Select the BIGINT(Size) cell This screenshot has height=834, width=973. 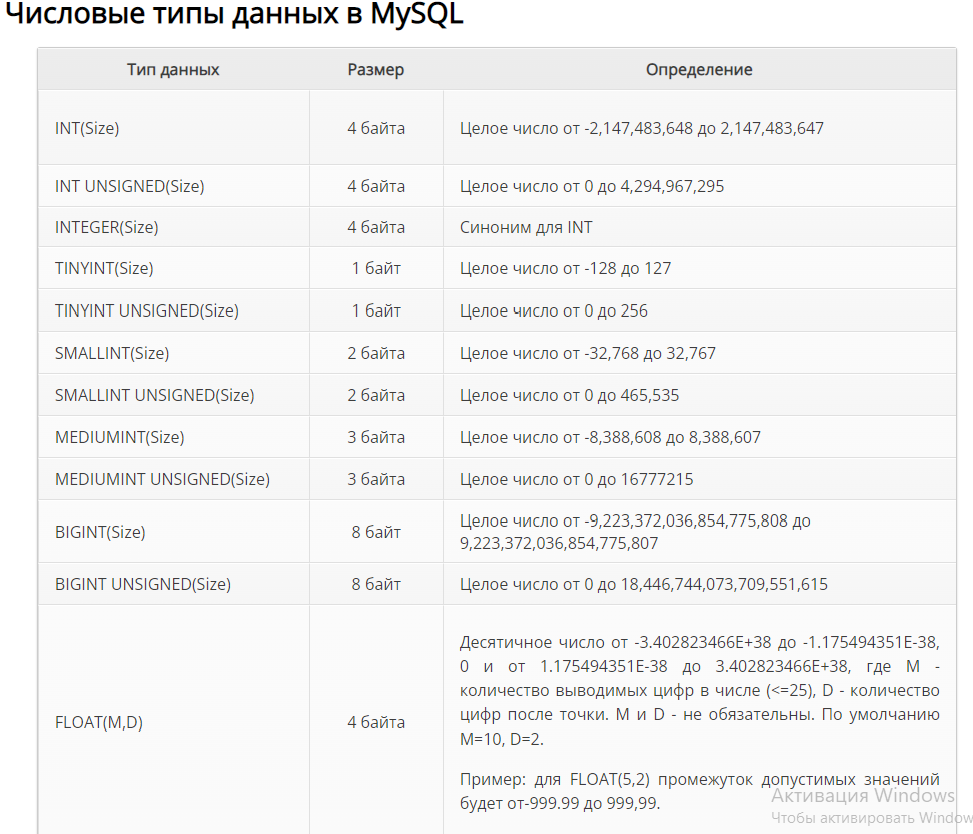(174, 532)
